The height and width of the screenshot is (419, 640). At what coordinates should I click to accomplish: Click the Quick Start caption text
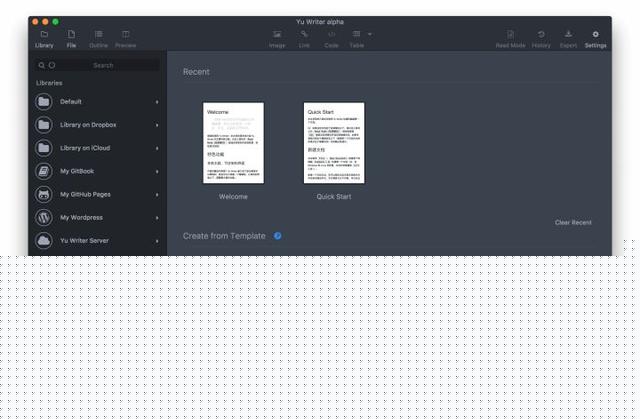pos(334,197)
